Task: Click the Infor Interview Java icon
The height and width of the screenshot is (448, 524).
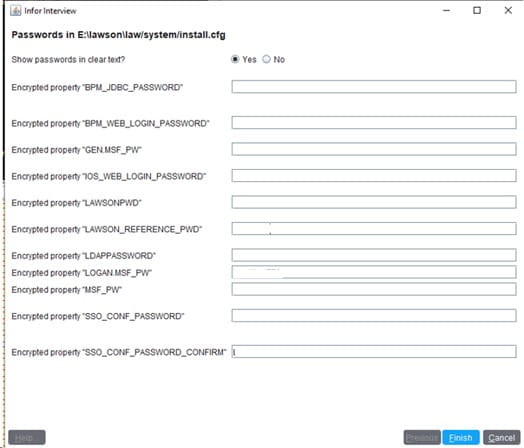Action: pos(15,11)
